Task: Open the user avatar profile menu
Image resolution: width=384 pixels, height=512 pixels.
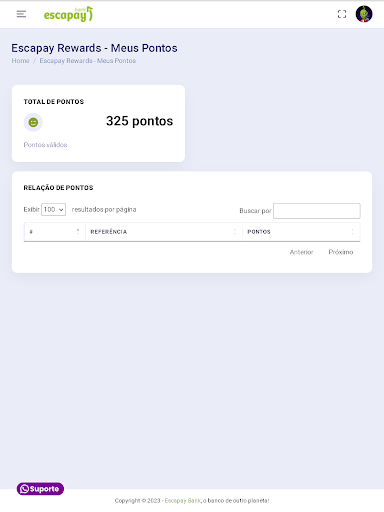Action: [364, 14]
